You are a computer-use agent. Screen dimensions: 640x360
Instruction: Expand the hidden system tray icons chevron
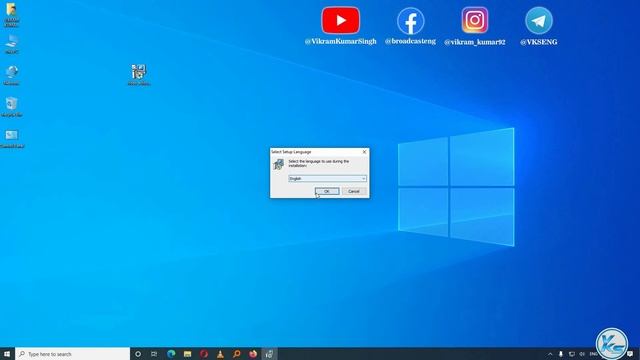(550, 354)
